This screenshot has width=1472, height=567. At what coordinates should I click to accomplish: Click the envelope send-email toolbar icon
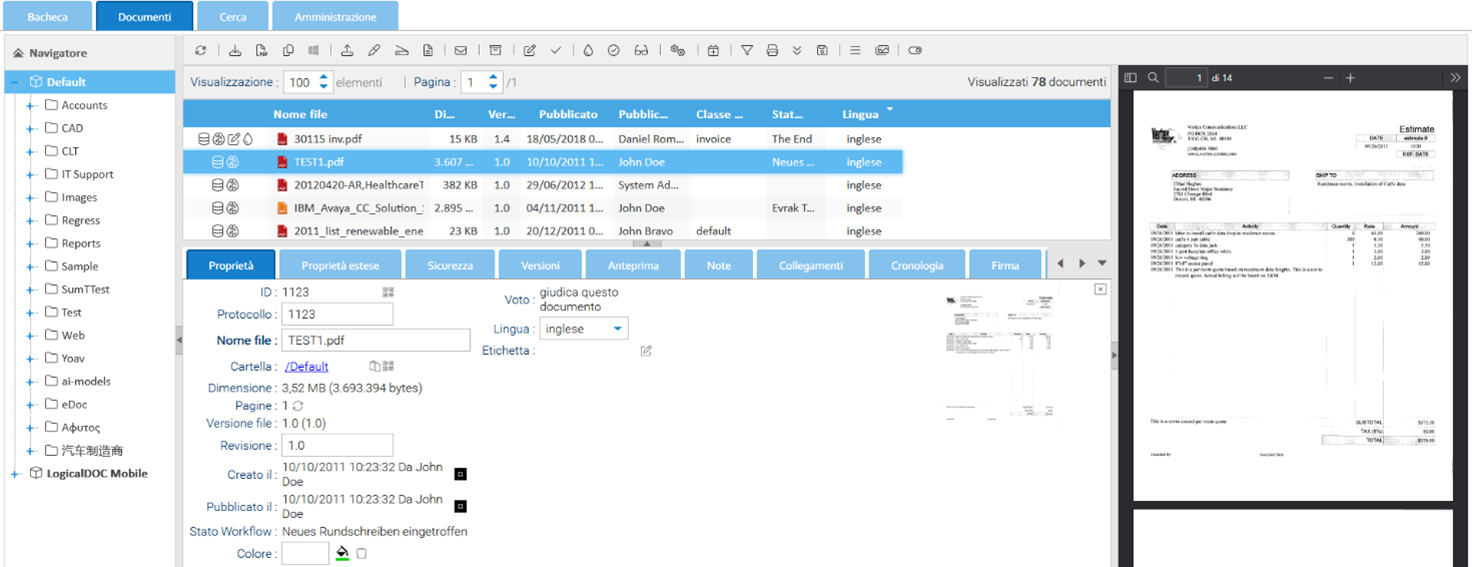461,50
